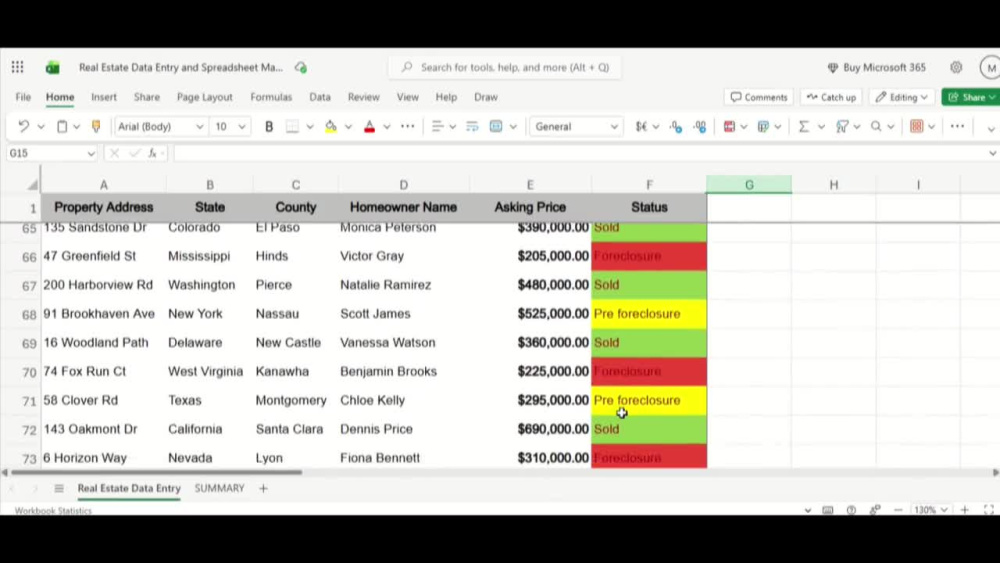Open the Editing mode dropdown

(901, 97)
